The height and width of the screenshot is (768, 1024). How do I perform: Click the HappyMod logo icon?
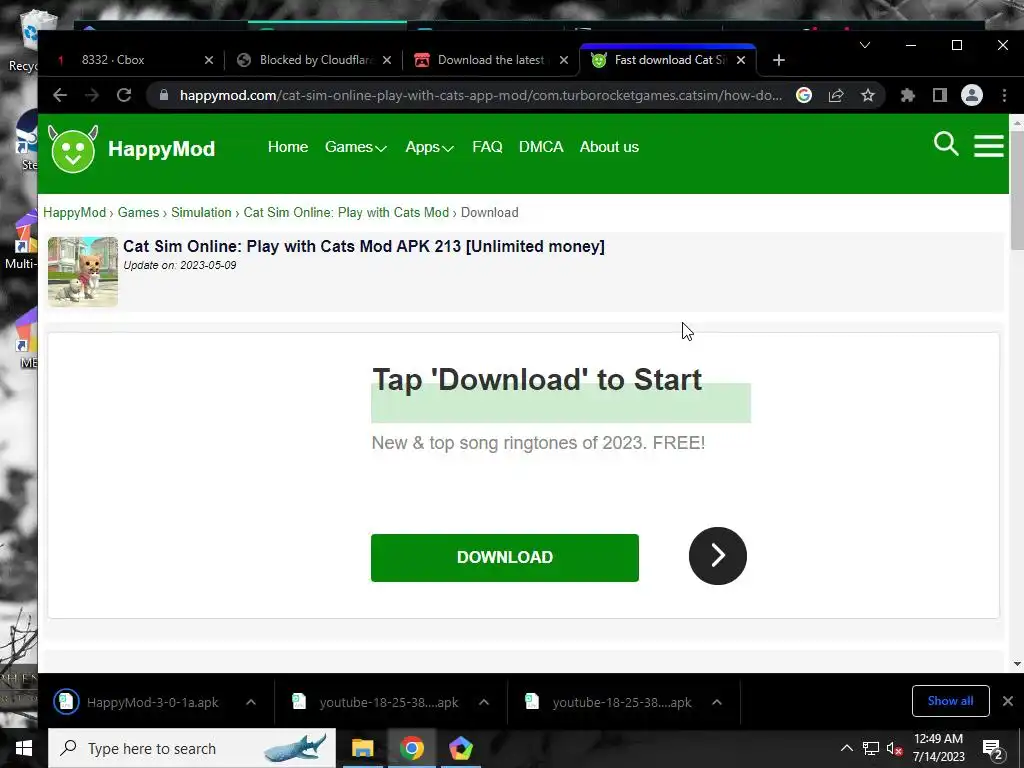pos(73,149)
